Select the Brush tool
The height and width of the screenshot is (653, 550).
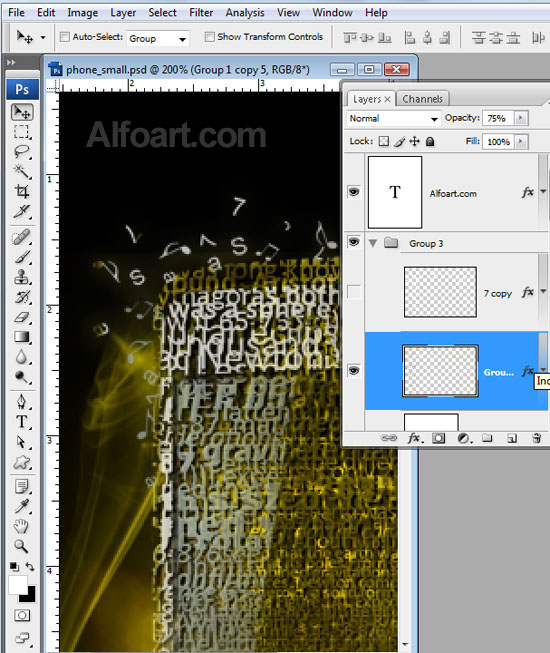tap(21, 257)
